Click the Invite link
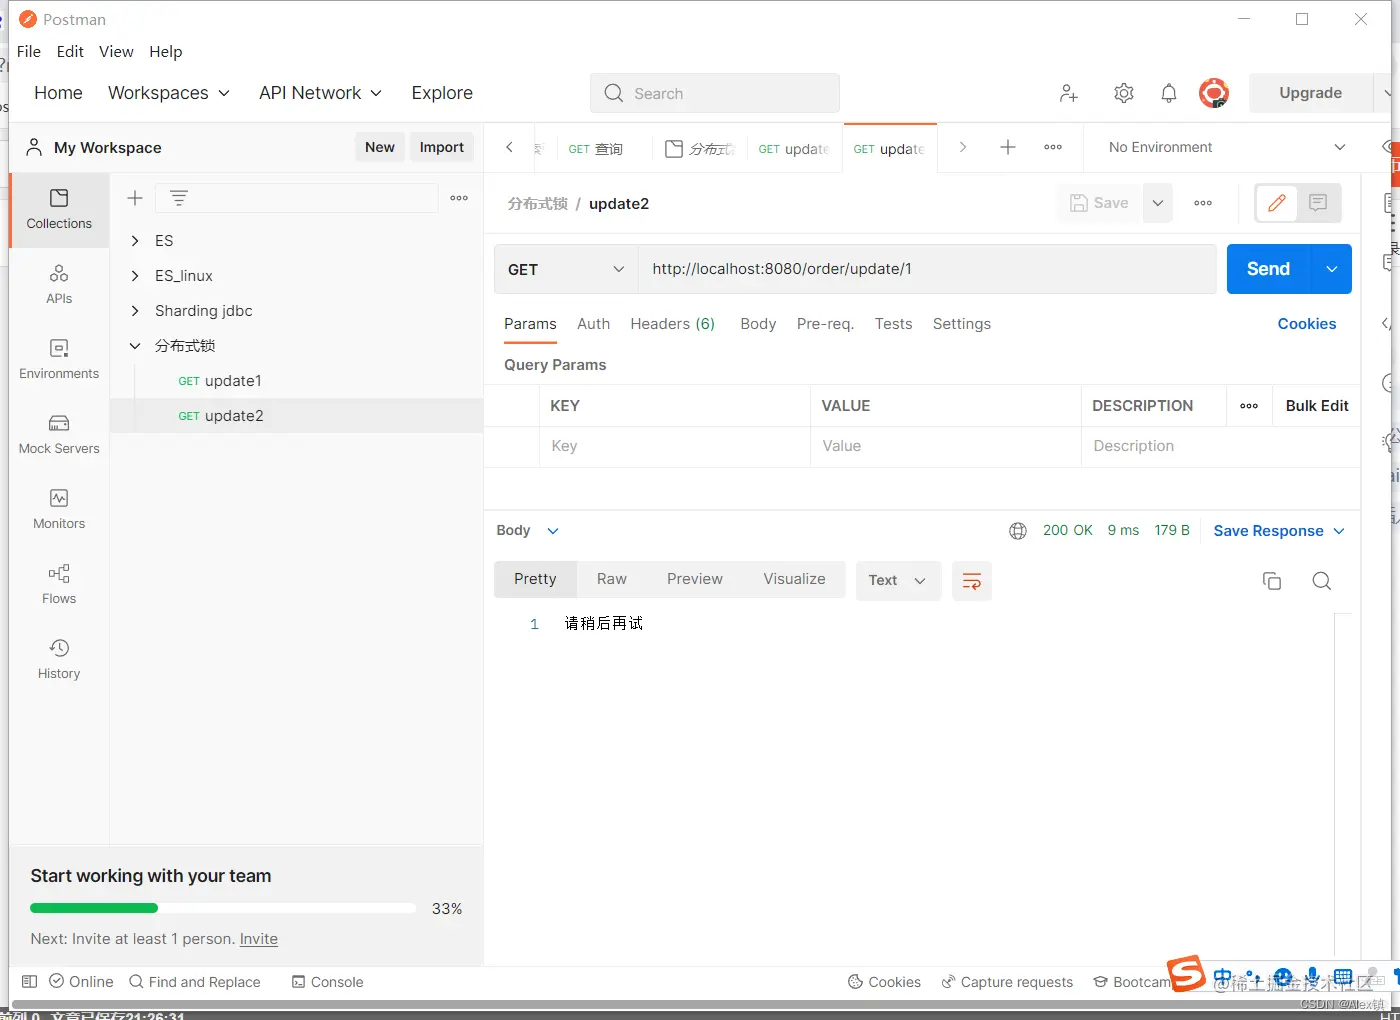Screen dimensions: 1400x1020 (x=259, y=939)
